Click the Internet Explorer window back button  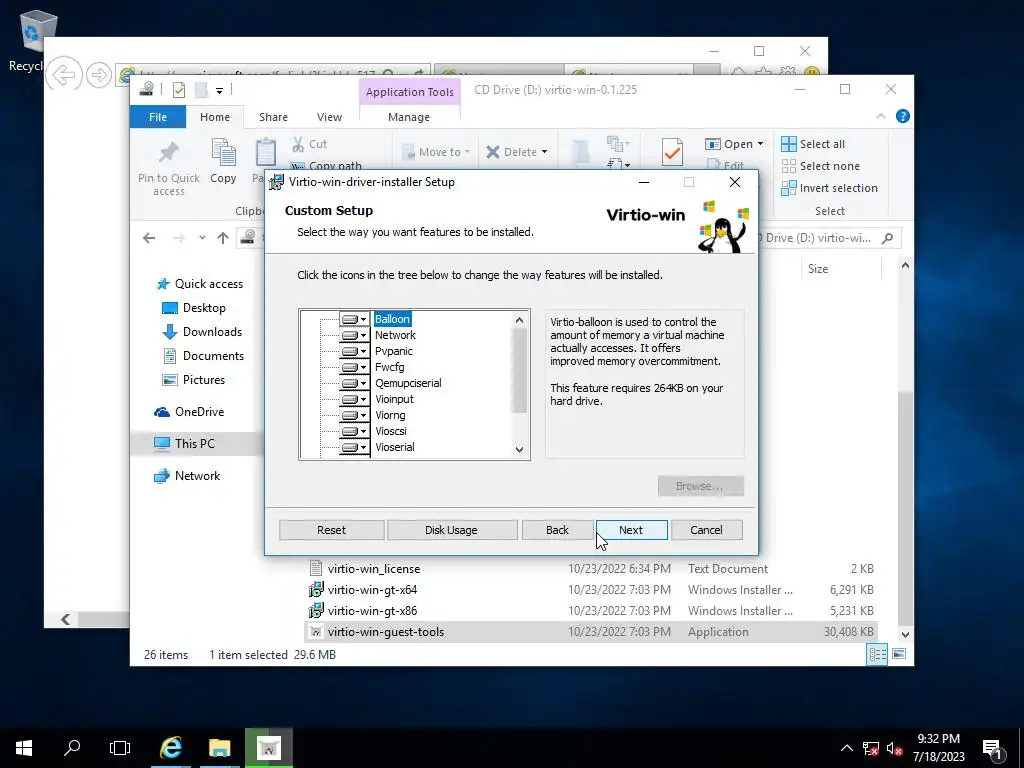pyautogui.click(x=63, y=75)
